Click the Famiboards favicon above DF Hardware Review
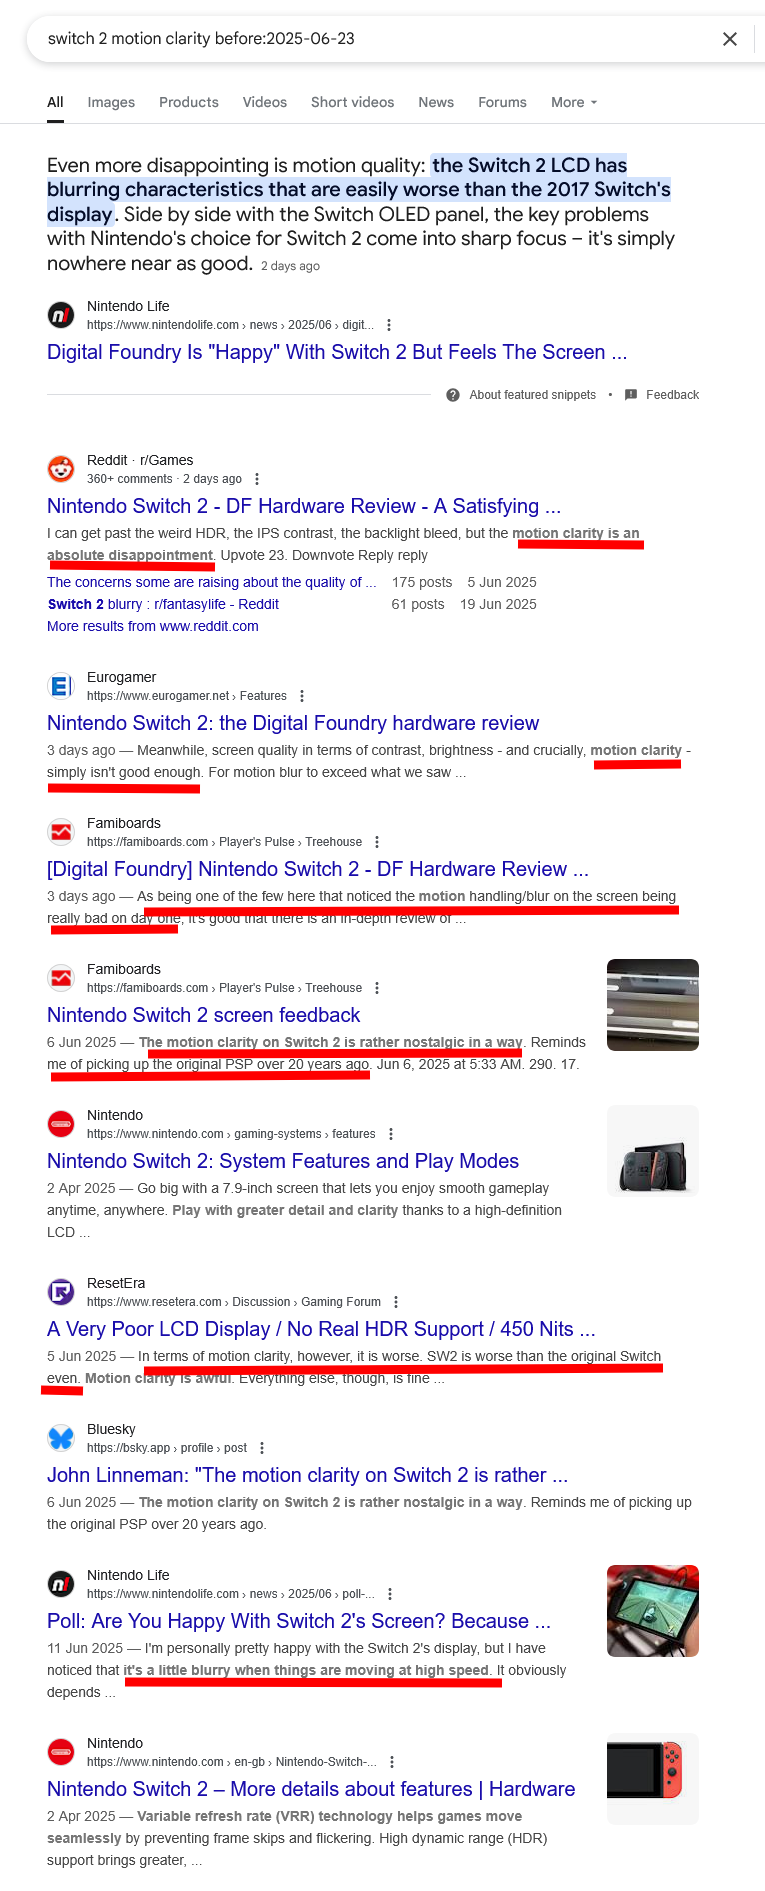 [61, 832]
